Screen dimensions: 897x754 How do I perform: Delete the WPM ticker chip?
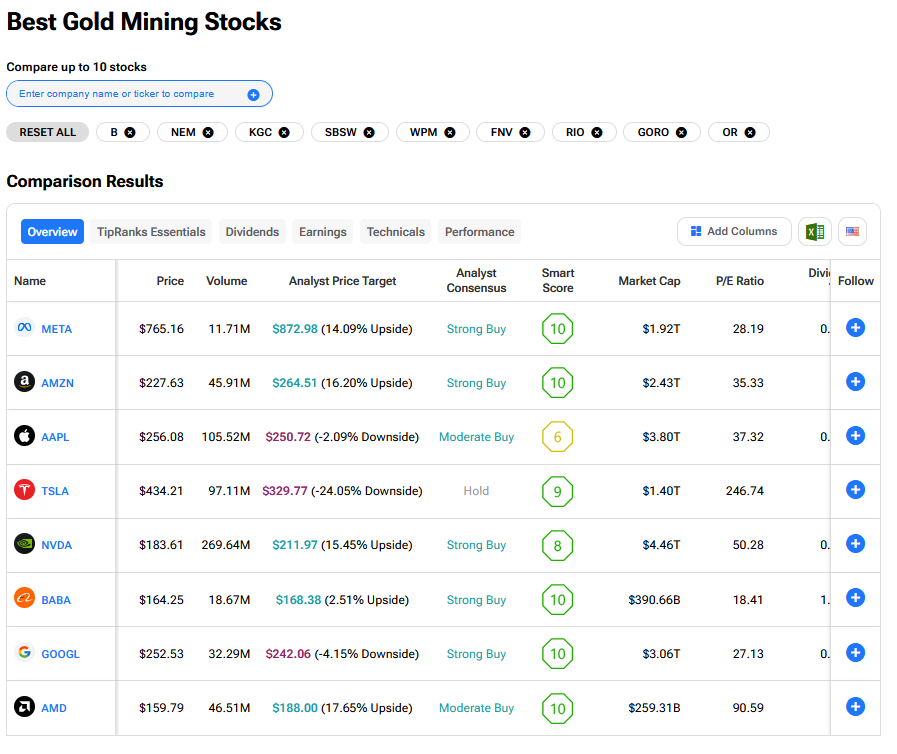click(450, 133)
